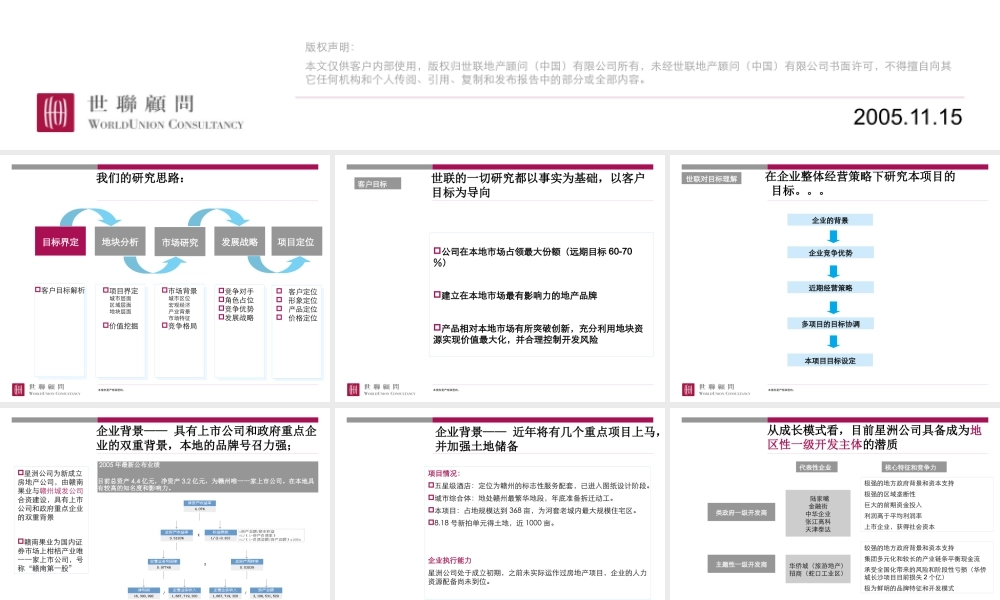
Task: Click the checkbox bullet beside 客户目标解析
Action: 38,290
